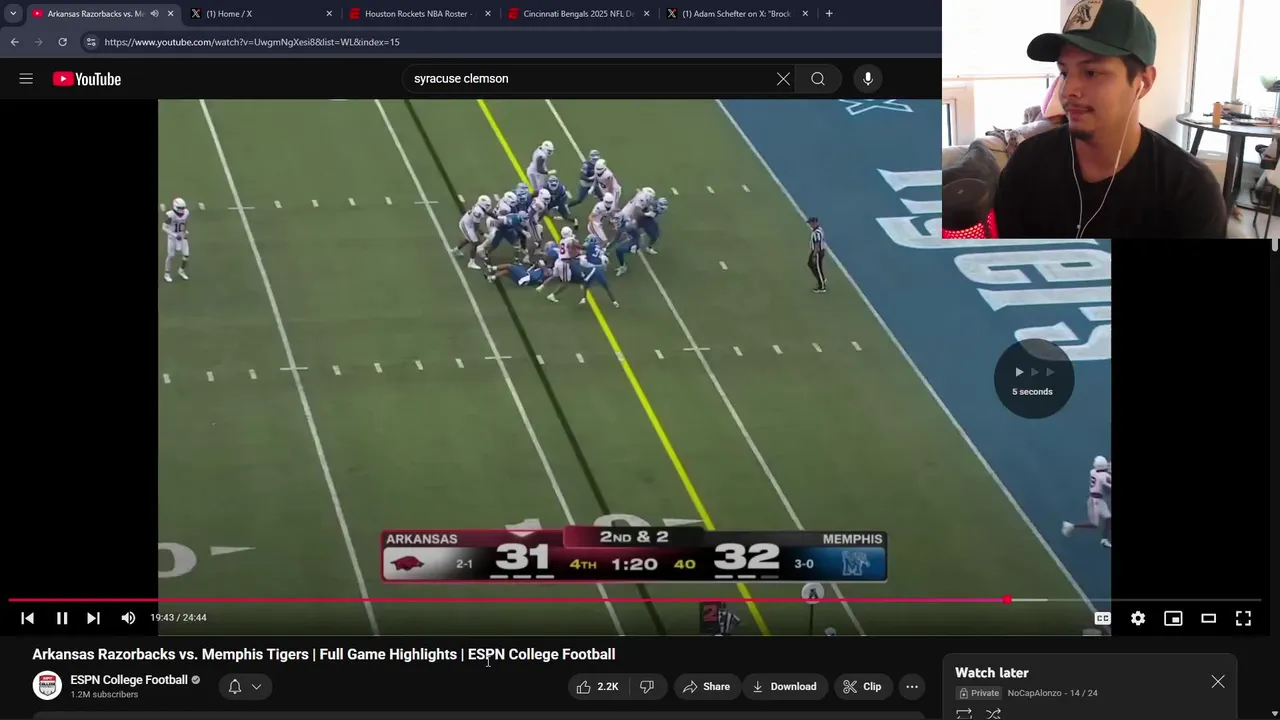
Task: Open ESPN College Football channel avatar
Action: point(47,685)
